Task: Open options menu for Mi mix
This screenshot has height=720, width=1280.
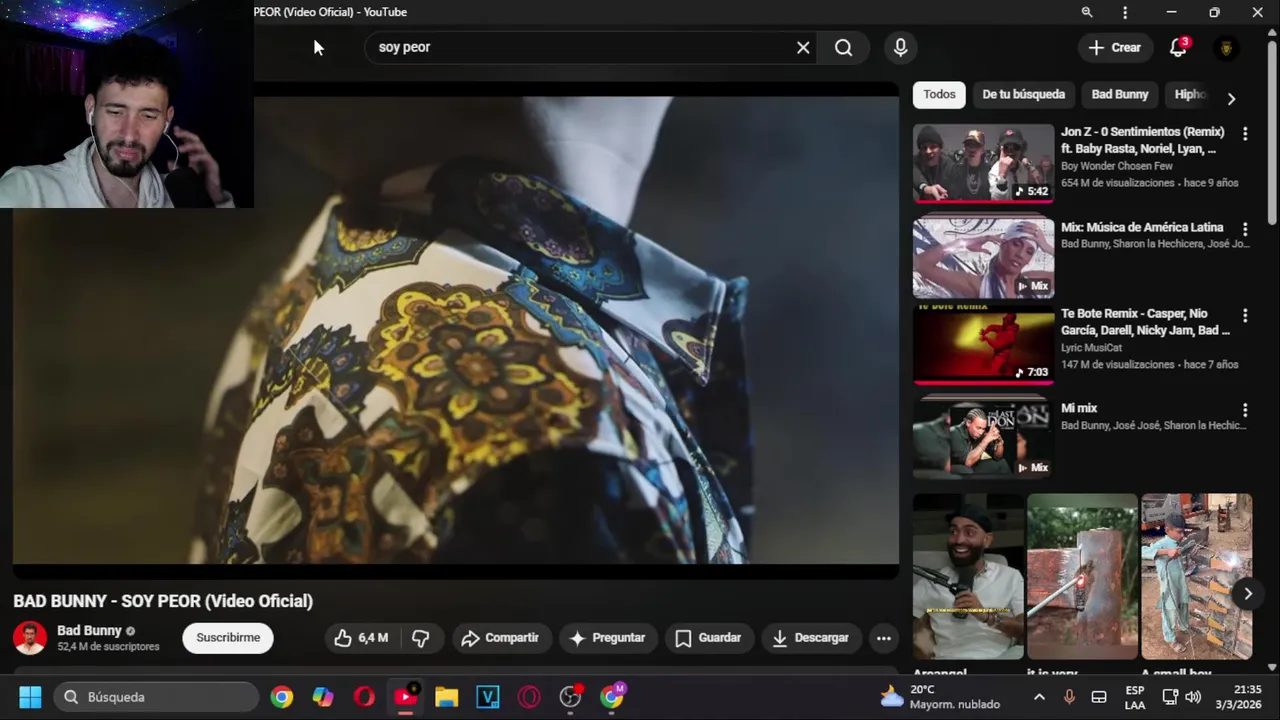Action: [1245, 410]
